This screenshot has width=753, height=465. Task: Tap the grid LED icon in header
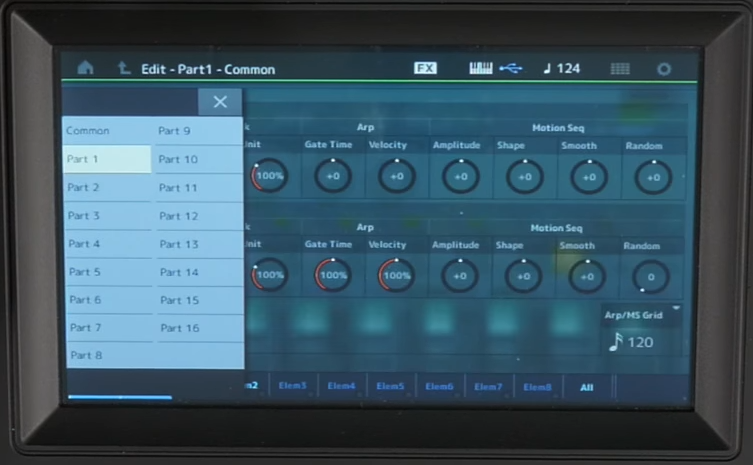click(x=620, y=69)
